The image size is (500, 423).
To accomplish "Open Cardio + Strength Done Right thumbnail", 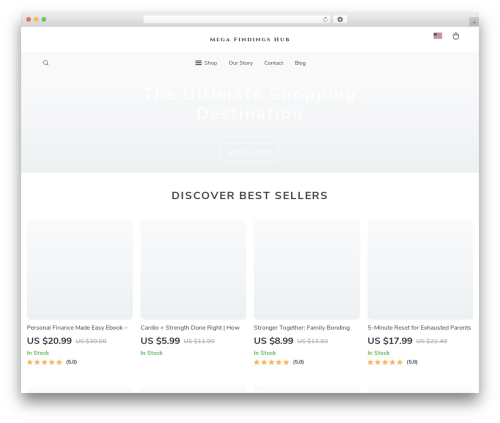I will (x=193, y=269).
